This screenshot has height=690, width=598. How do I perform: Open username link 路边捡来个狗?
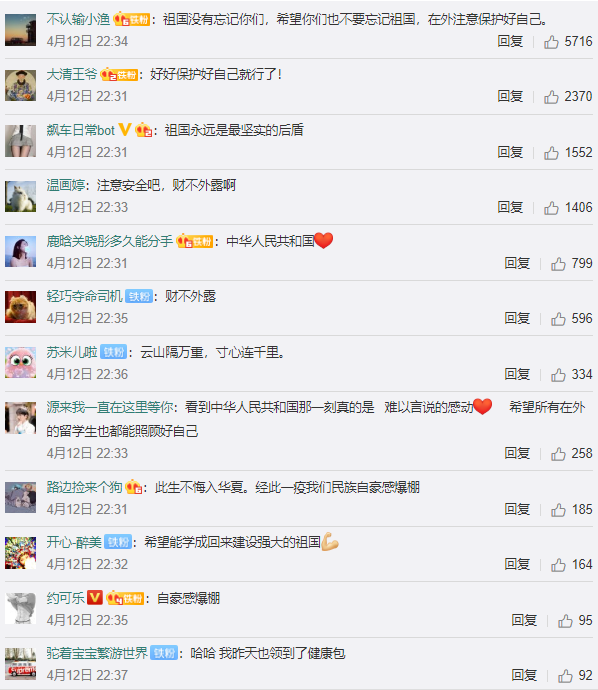pos(84,487)
